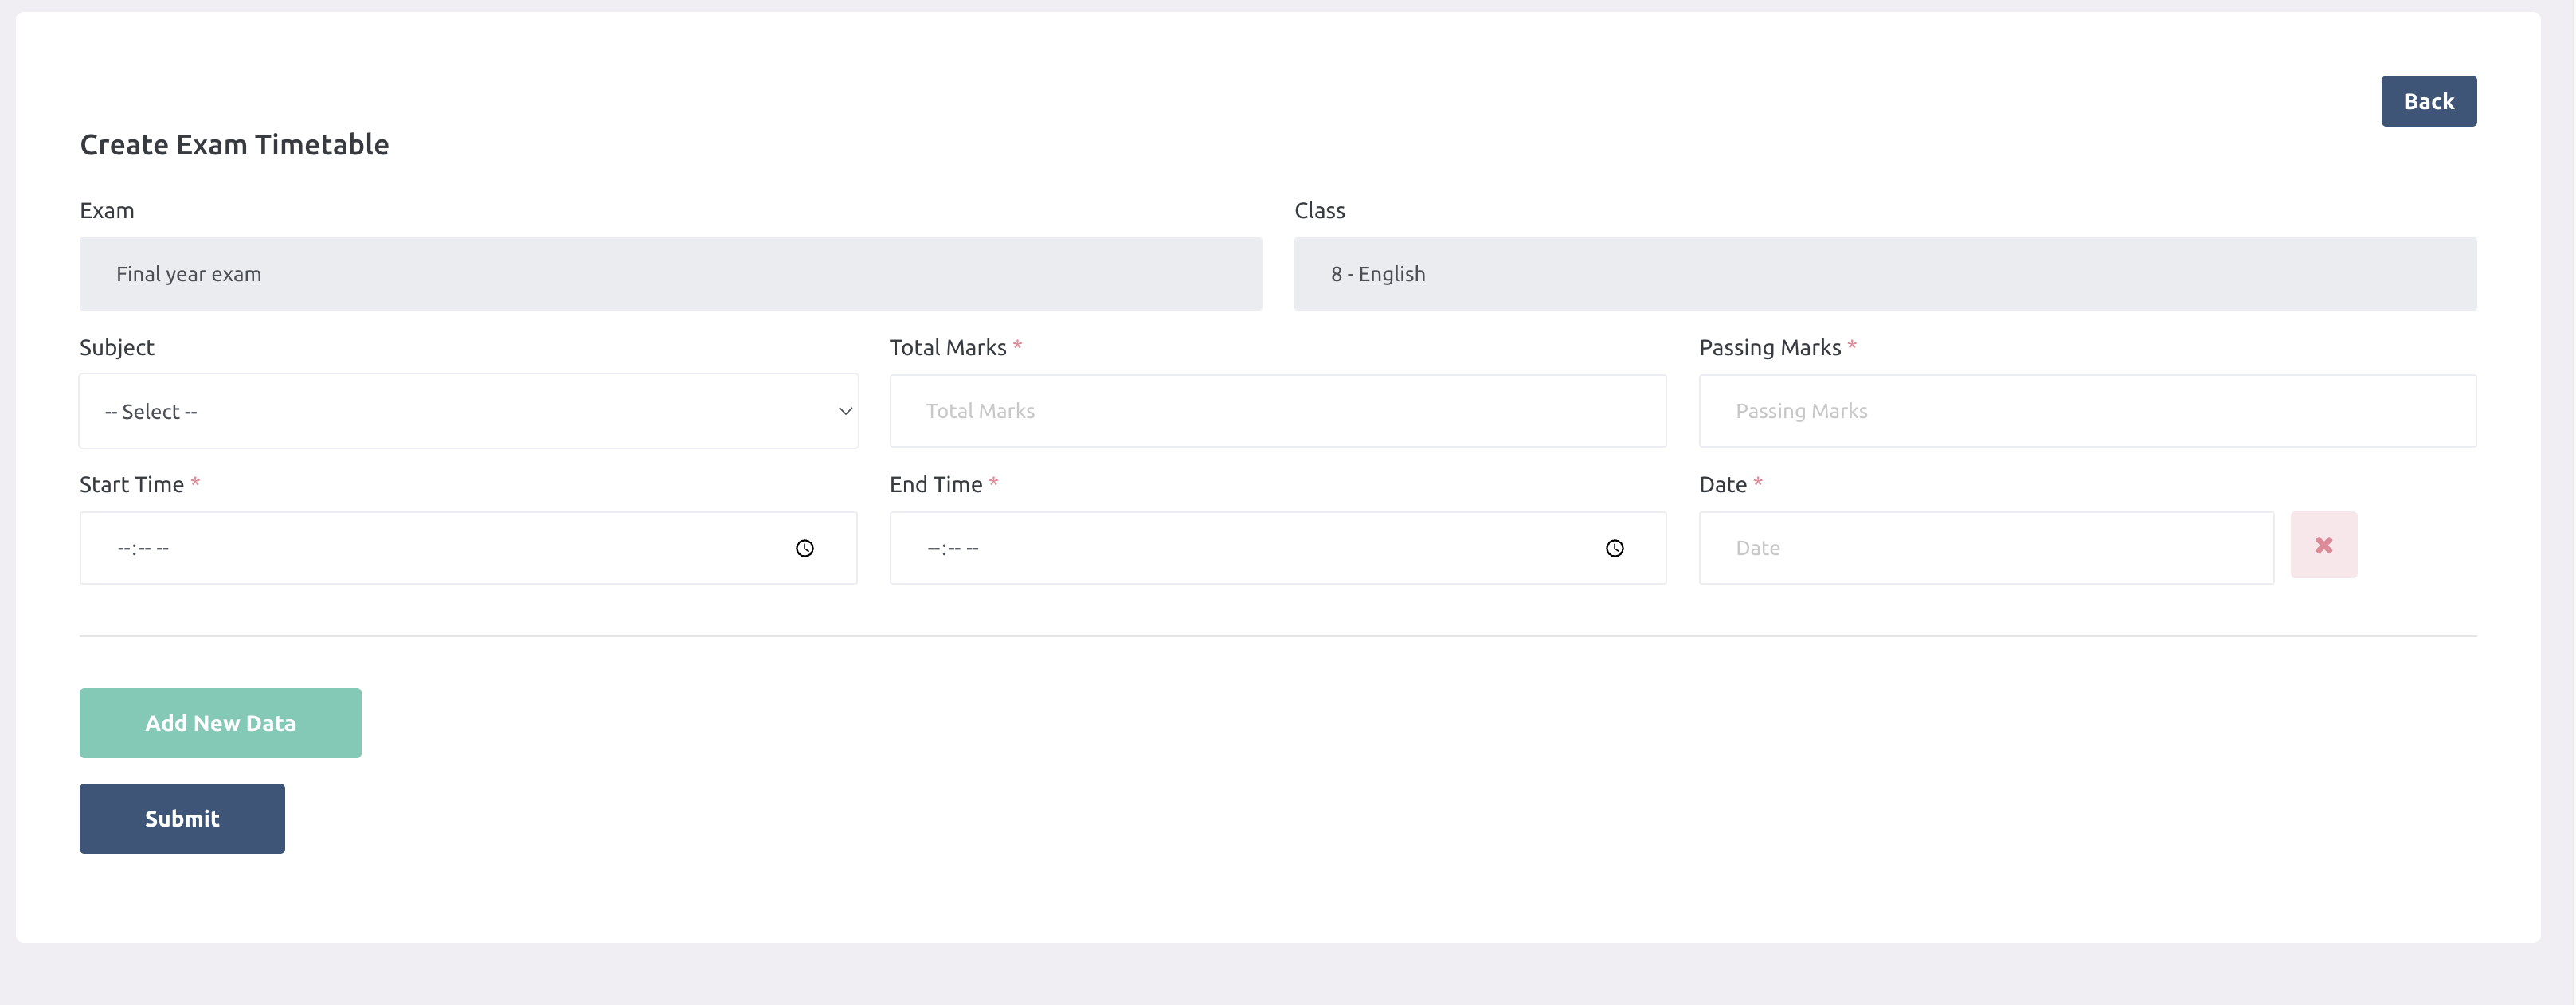
Task: Click the Date label above the date field
Action: (1722, 483)
